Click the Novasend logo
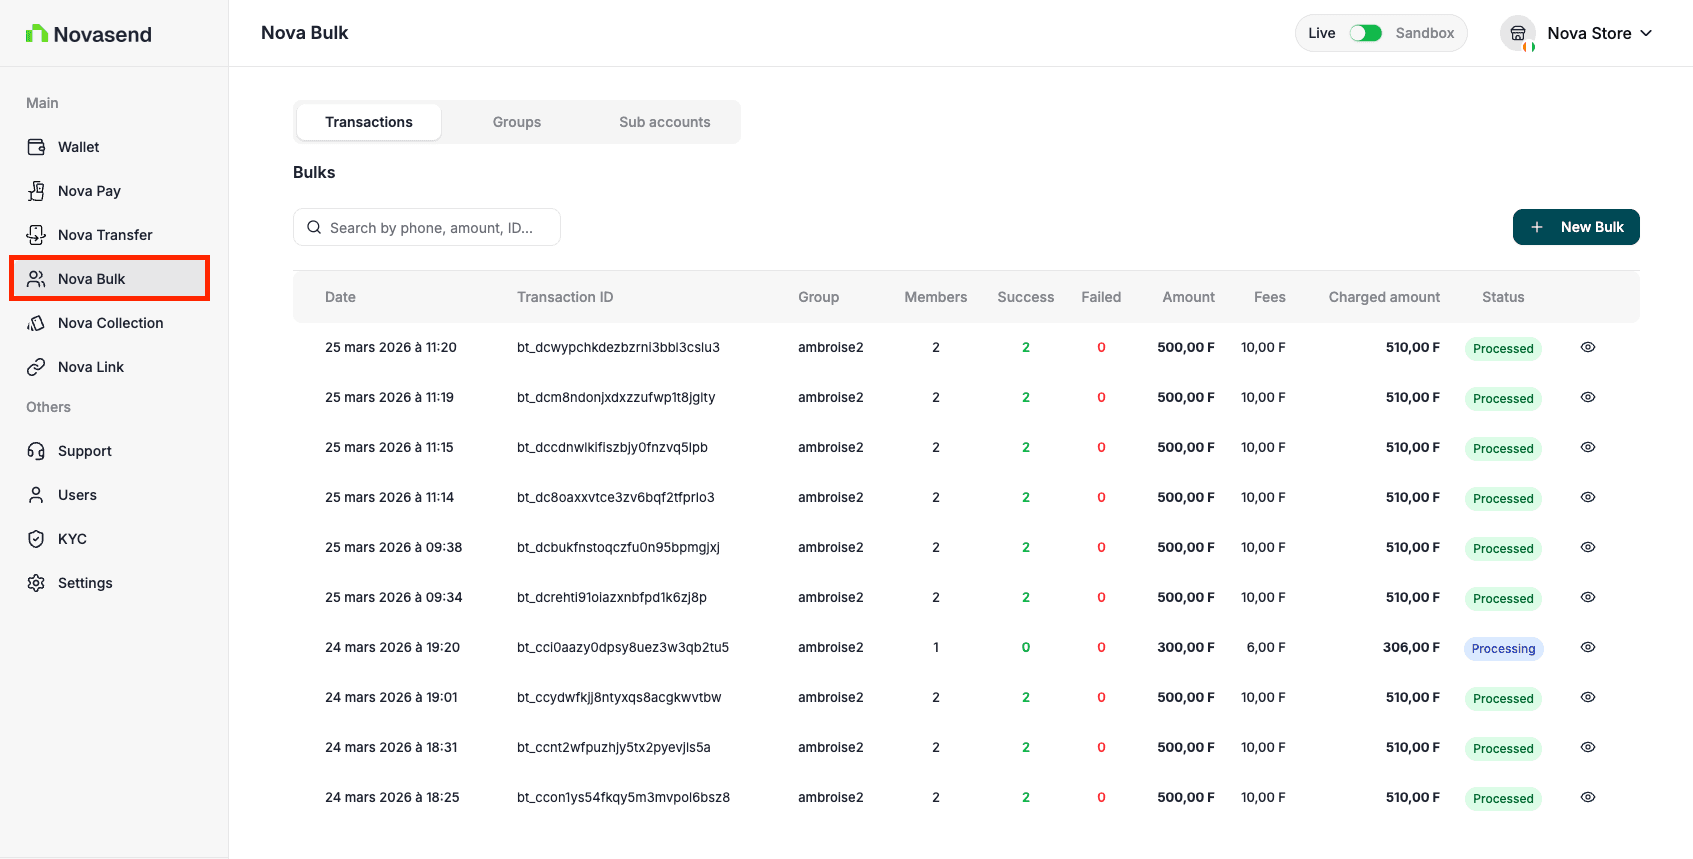 click(x=89, y=34)
